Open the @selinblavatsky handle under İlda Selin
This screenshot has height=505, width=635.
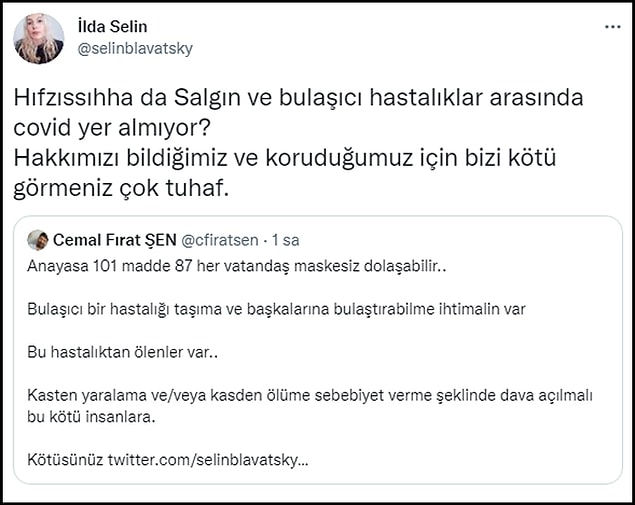135,49
